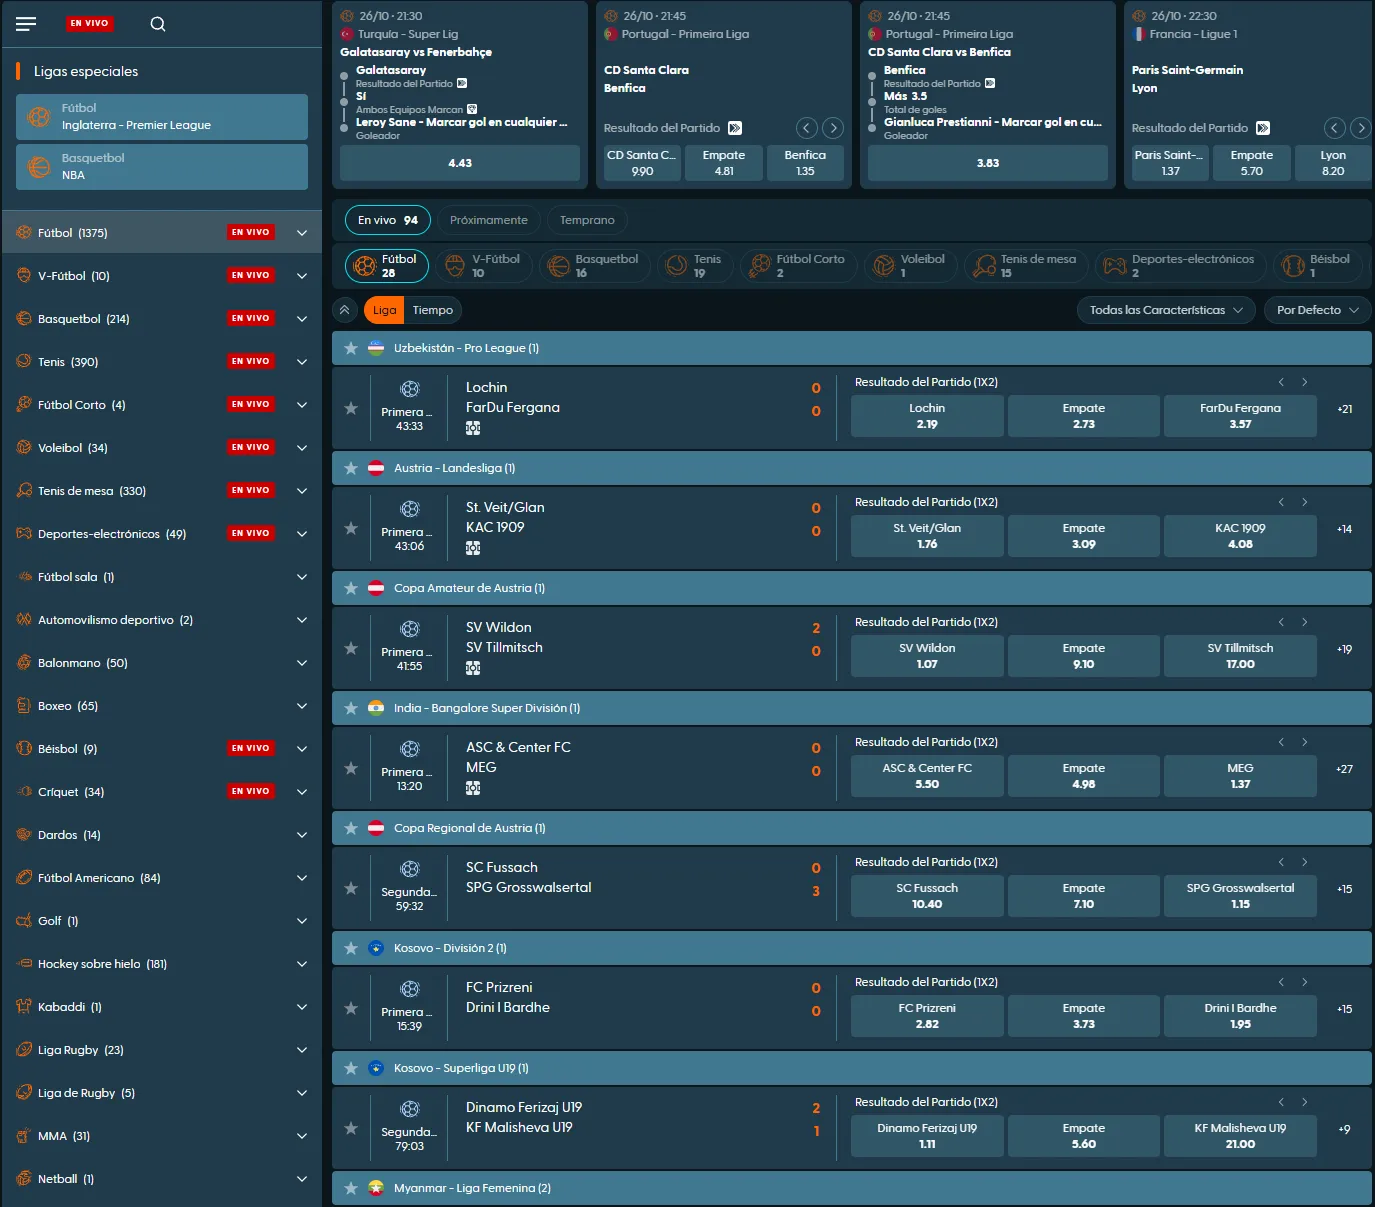The width and height of the screenshot is (1375, 1207).
Task: Go to previous market in CD Santa Clara card
Action: click(807, 128)
